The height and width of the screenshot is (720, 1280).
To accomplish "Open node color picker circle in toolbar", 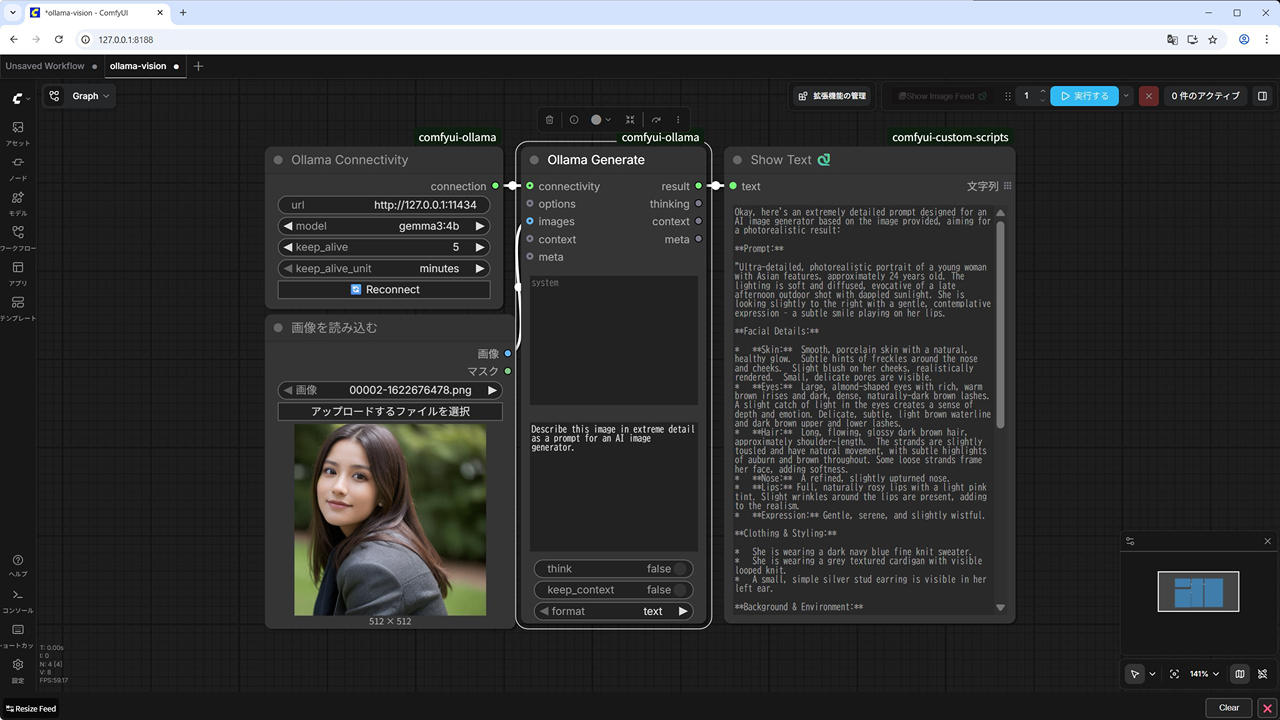I will 597,120.
